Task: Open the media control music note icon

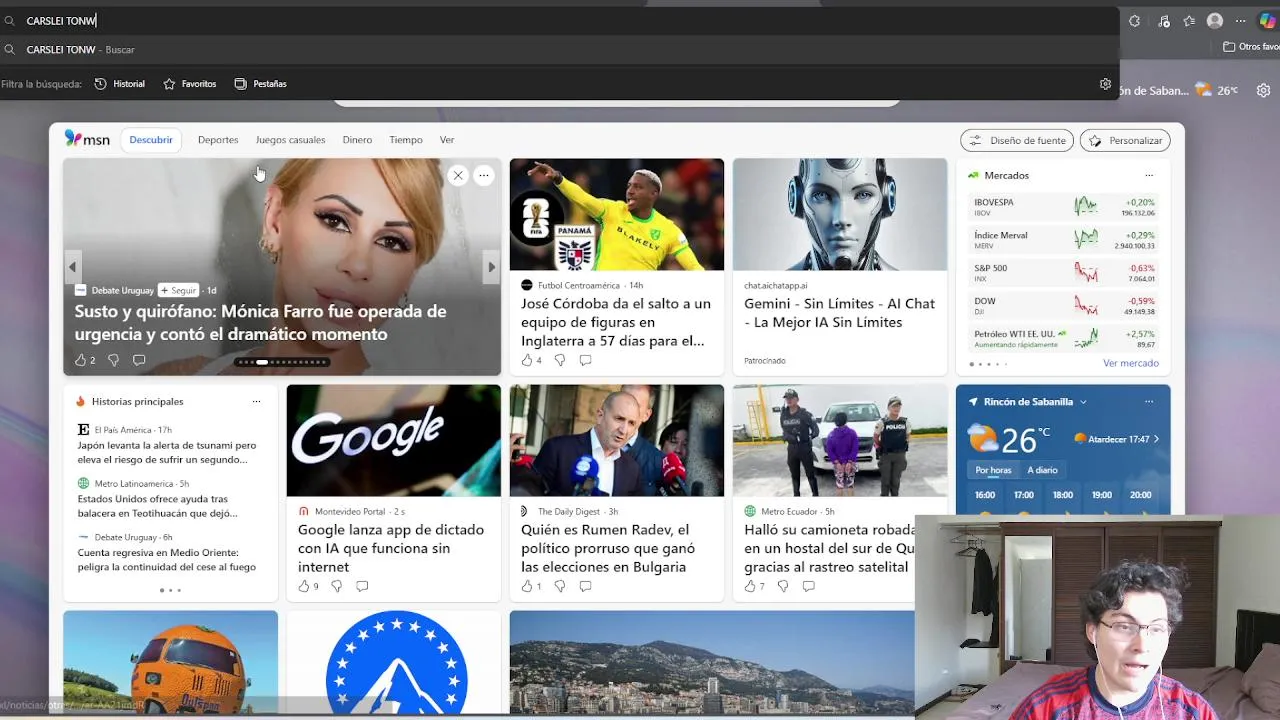Action: (x=1163, y=21)
